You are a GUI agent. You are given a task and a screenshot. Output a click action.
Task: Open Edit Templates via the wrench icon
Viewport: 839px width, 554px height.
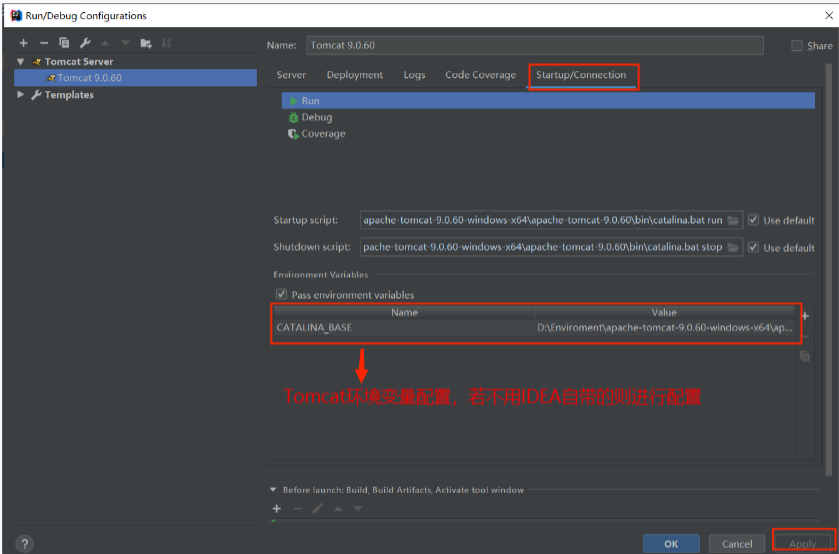click(x=85, y=43)
